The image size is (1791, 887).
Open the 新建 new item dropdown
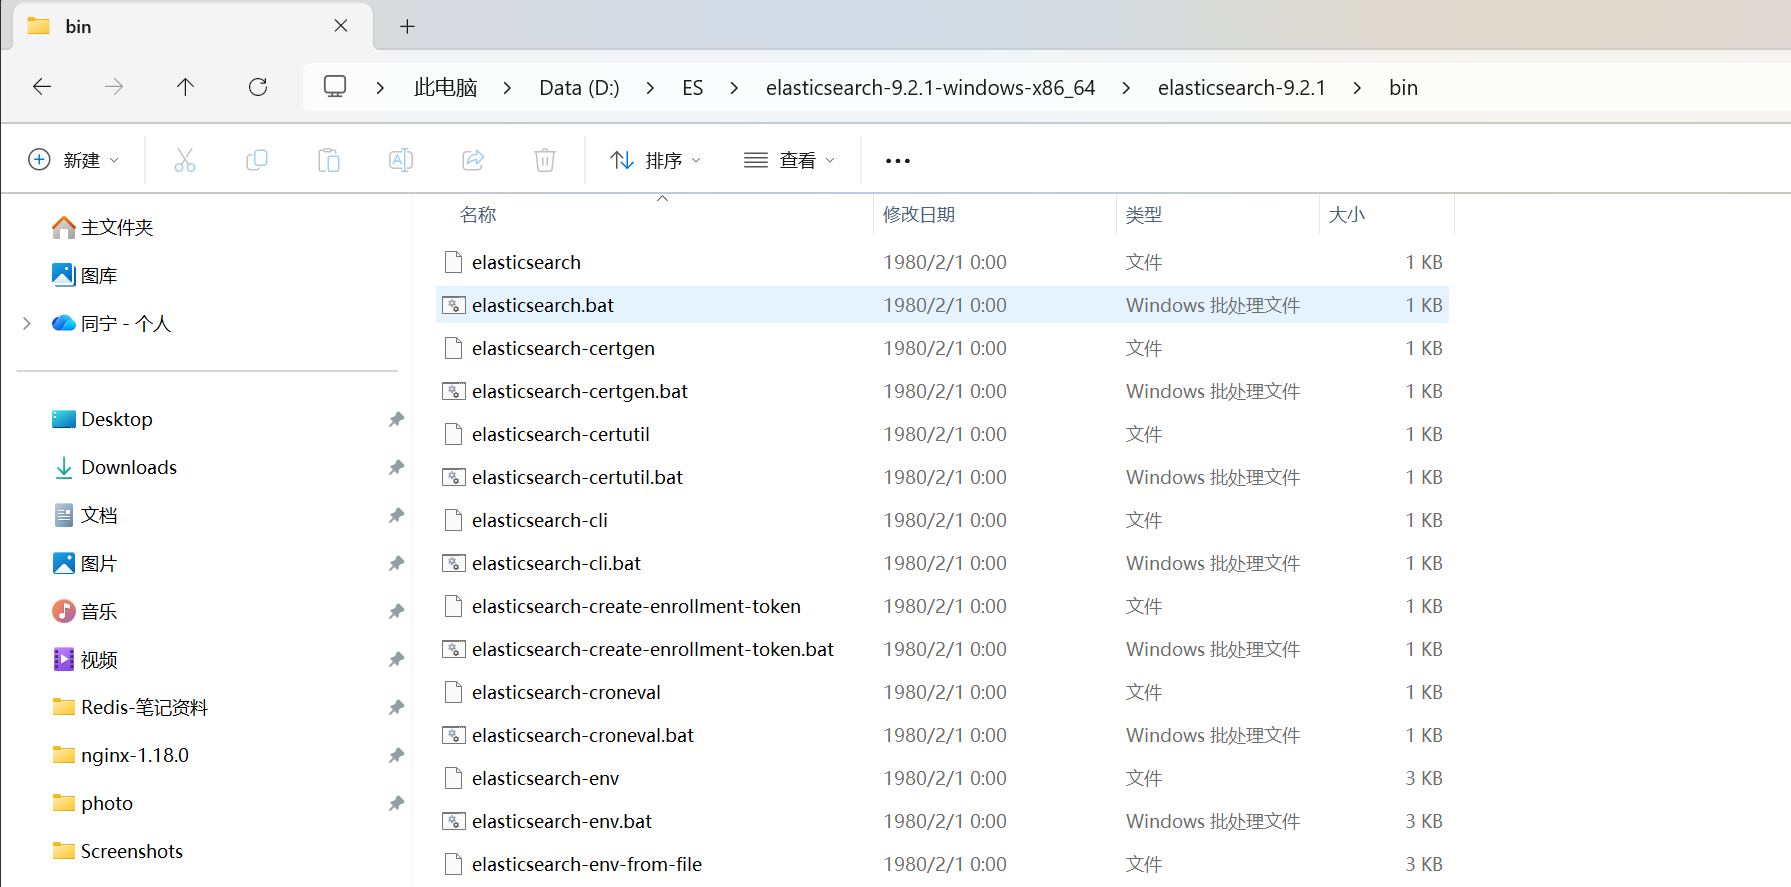point(74,160)
